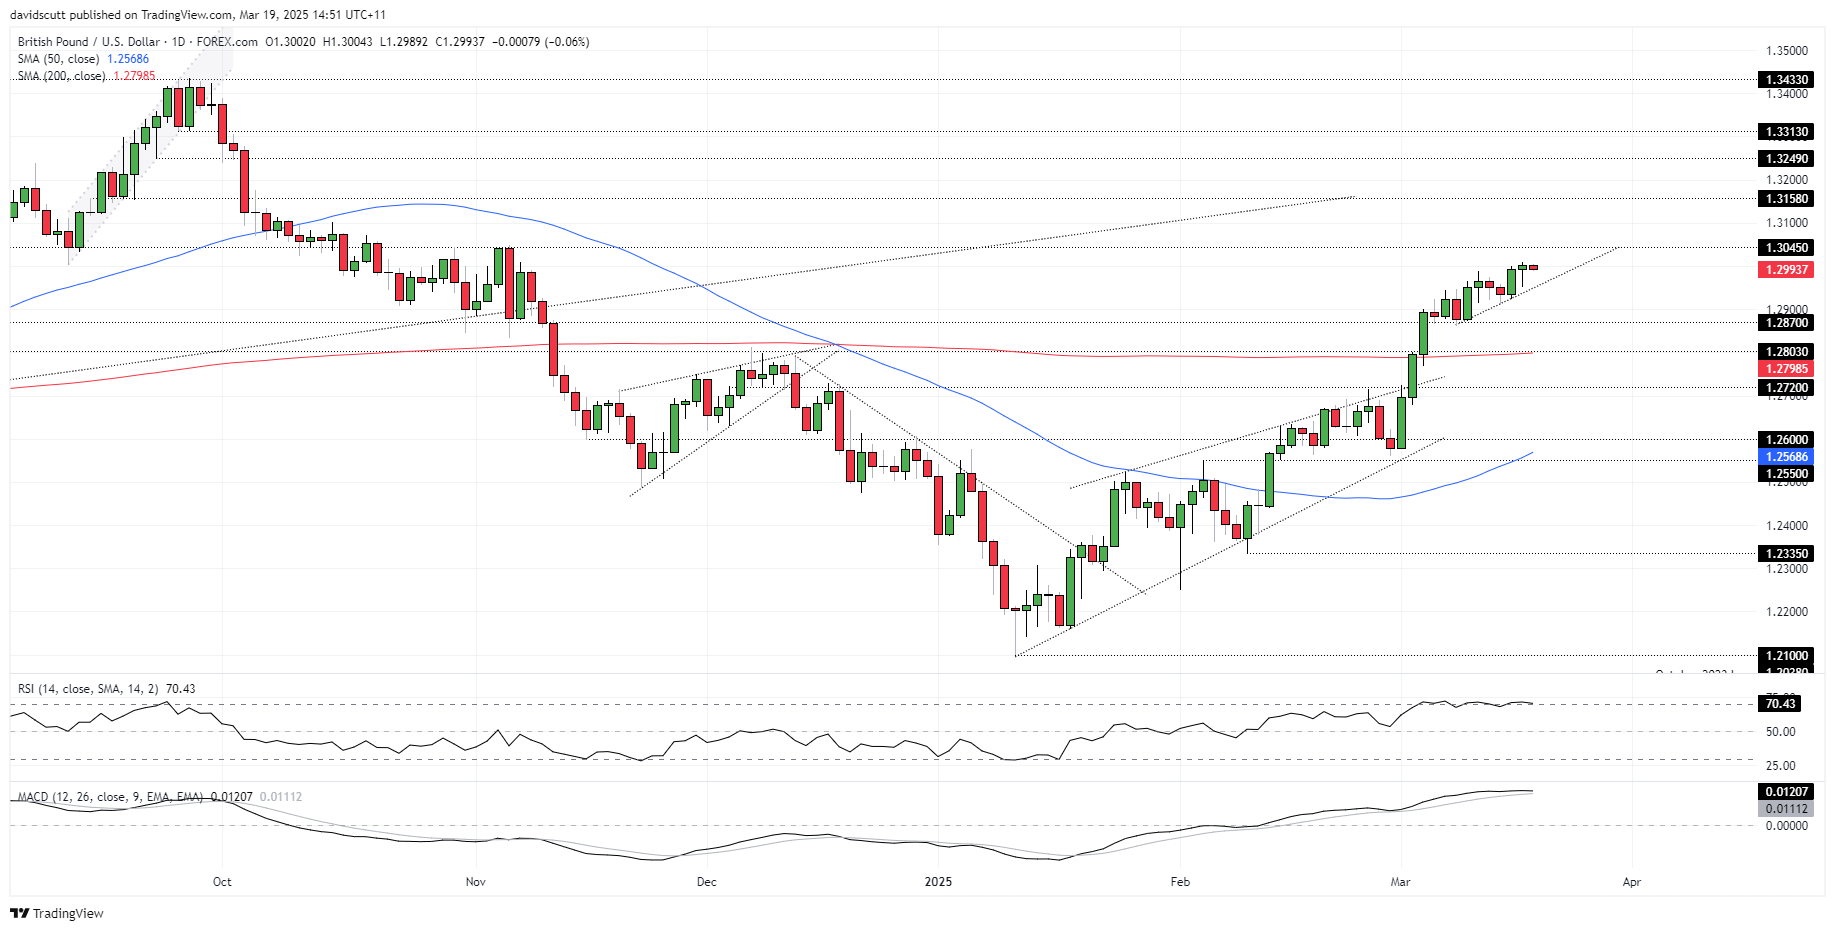This screenshot has width=1835, height=931.
Task: Click the RSI value tag 70.43
Action: pyautogui.click(x=1780, y=703)
